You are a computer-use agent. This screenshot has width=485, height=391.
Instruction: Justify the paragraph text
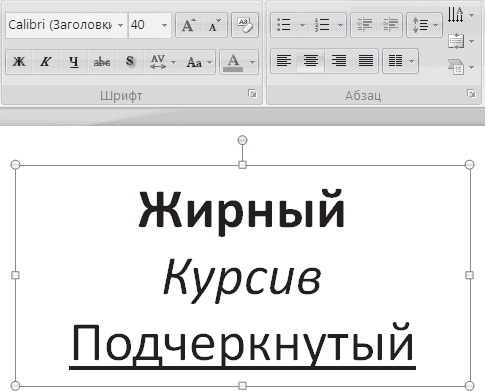[366, 61]
